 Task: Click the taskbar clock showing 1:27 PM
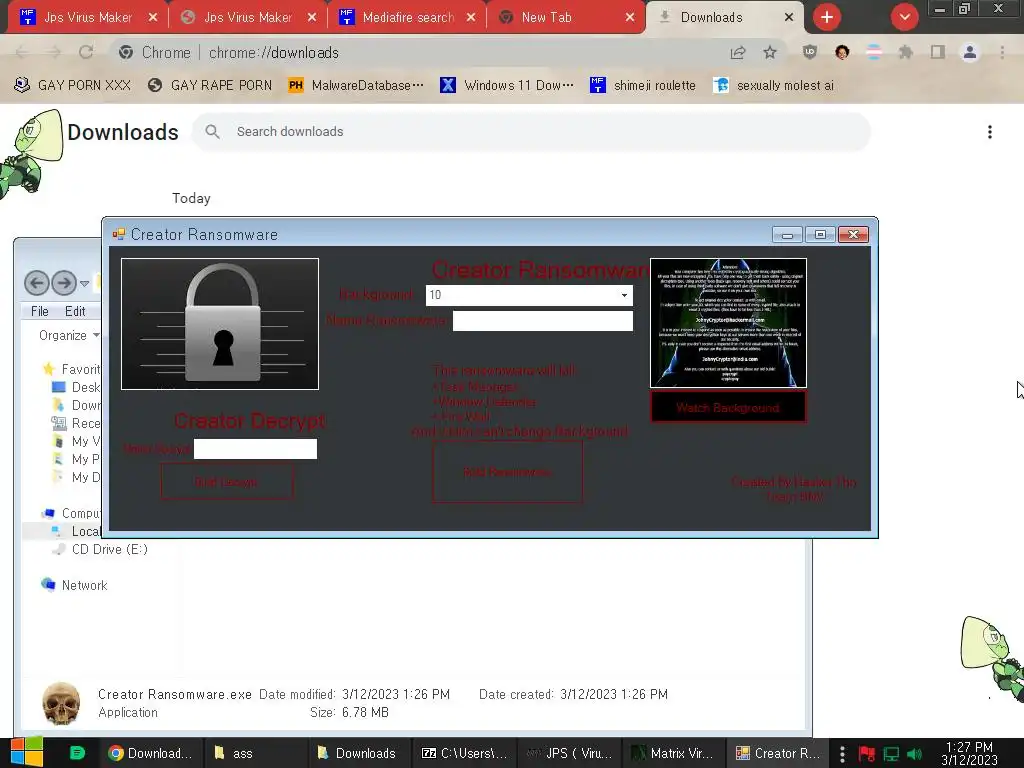coord(969,753)
